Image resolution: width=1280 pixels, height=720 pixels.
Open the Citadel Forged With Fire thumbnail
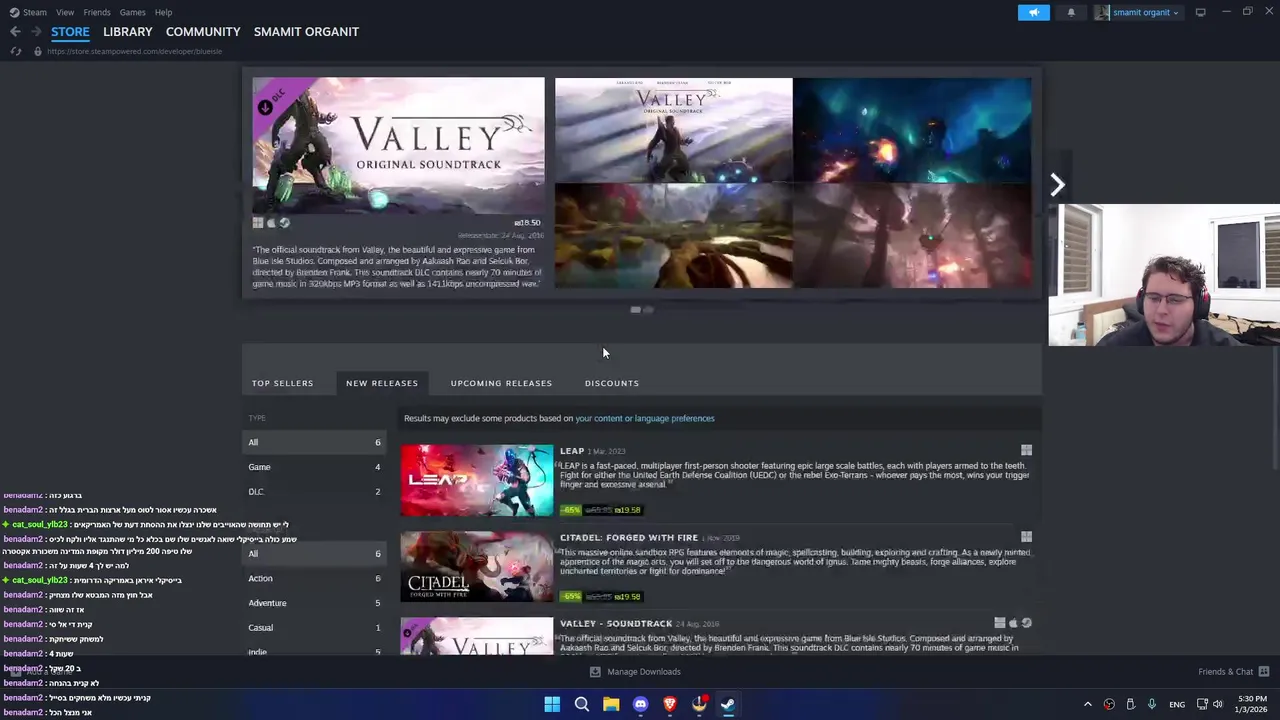(x=477, y=567)
